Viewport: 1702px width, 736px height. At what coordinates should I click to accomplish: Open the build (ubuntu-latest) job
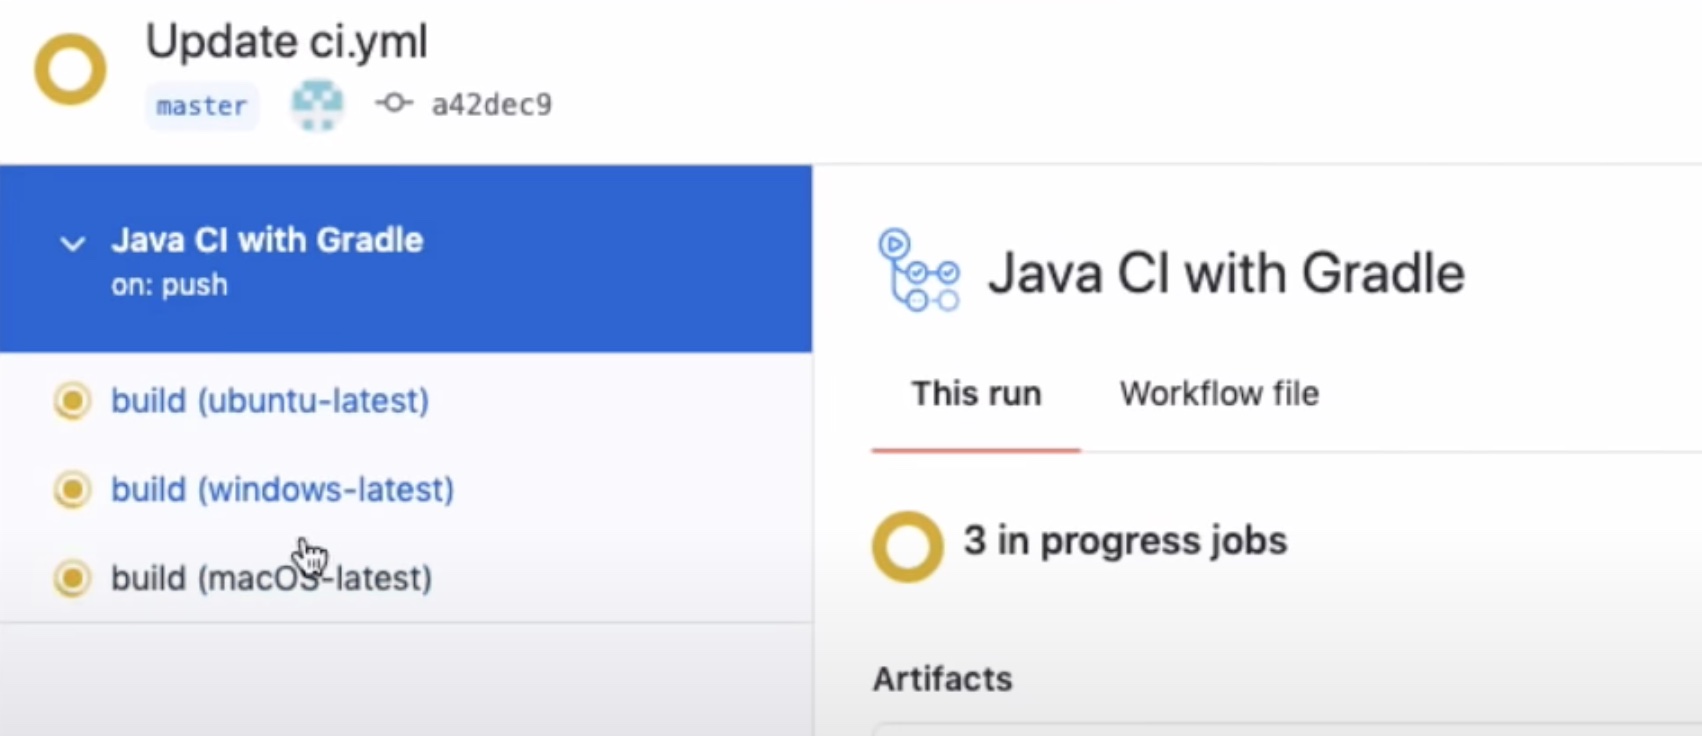(270, 401)
